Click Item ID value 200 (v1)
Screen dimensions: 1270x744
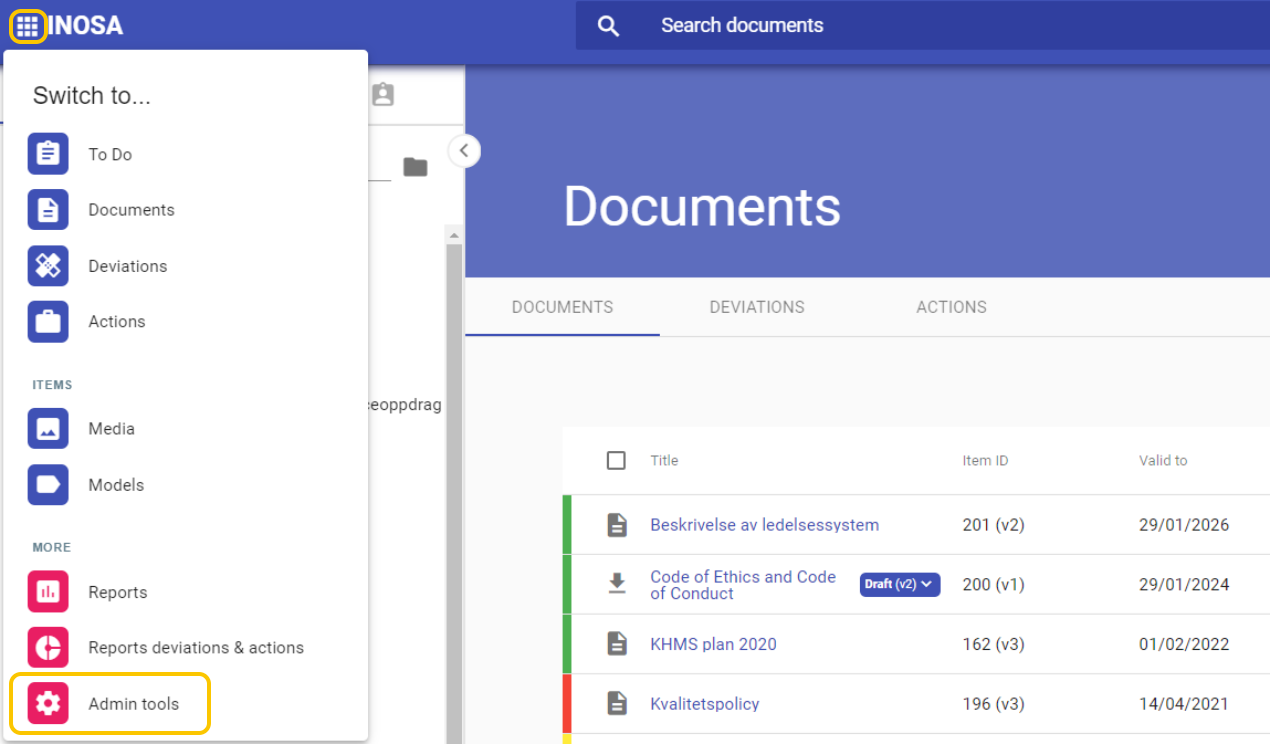click(x=993, y=585)
